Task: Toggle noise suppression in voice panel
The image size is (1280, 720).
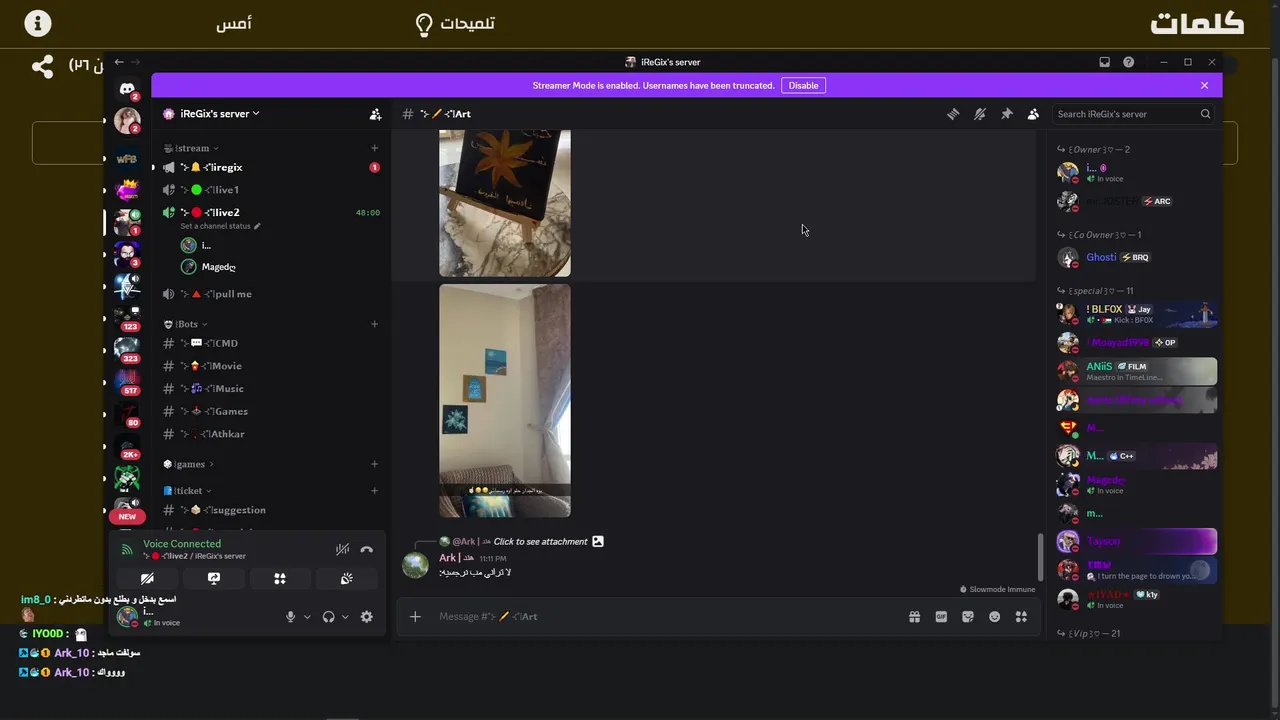Action: coord(342,549)
